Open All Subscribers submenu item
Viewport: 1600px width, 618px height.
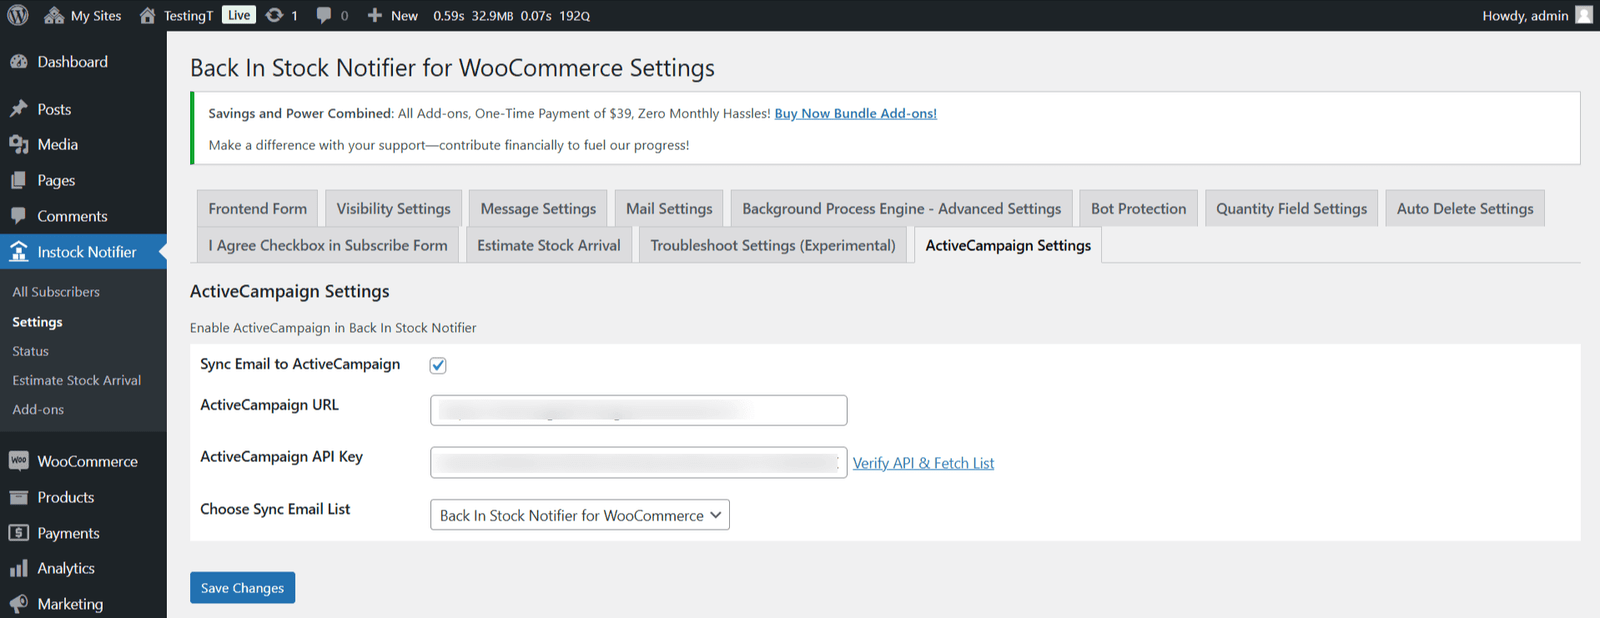coord(56,292)
